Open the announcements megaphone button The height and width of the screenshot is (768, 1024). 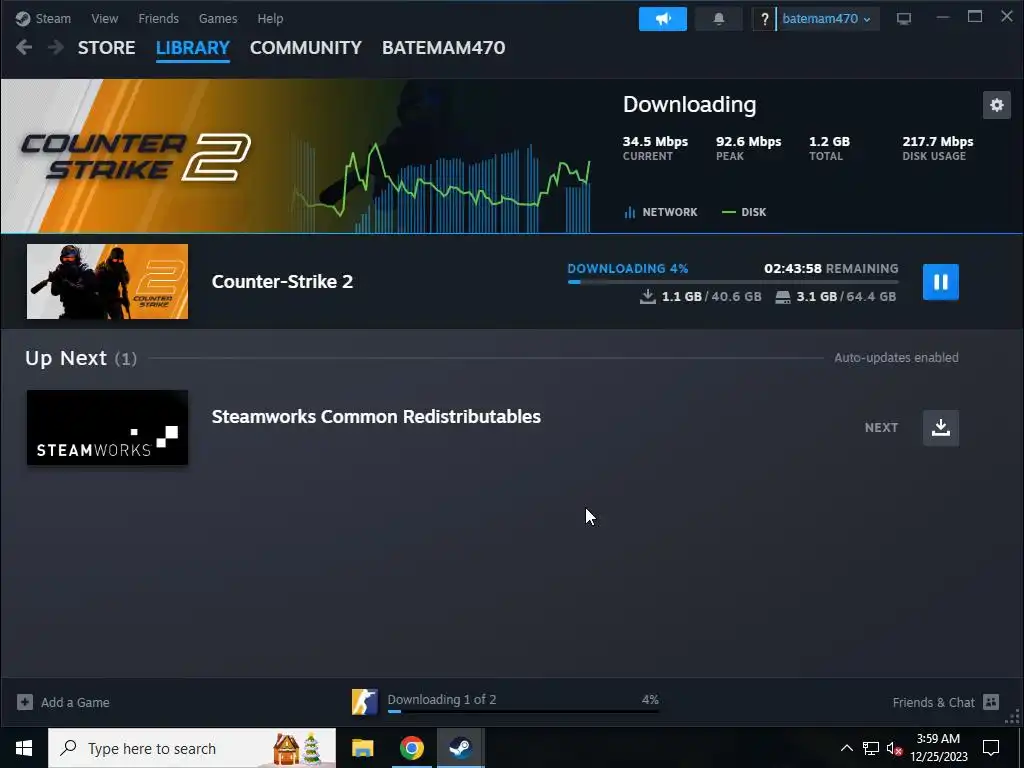(662, 19)
